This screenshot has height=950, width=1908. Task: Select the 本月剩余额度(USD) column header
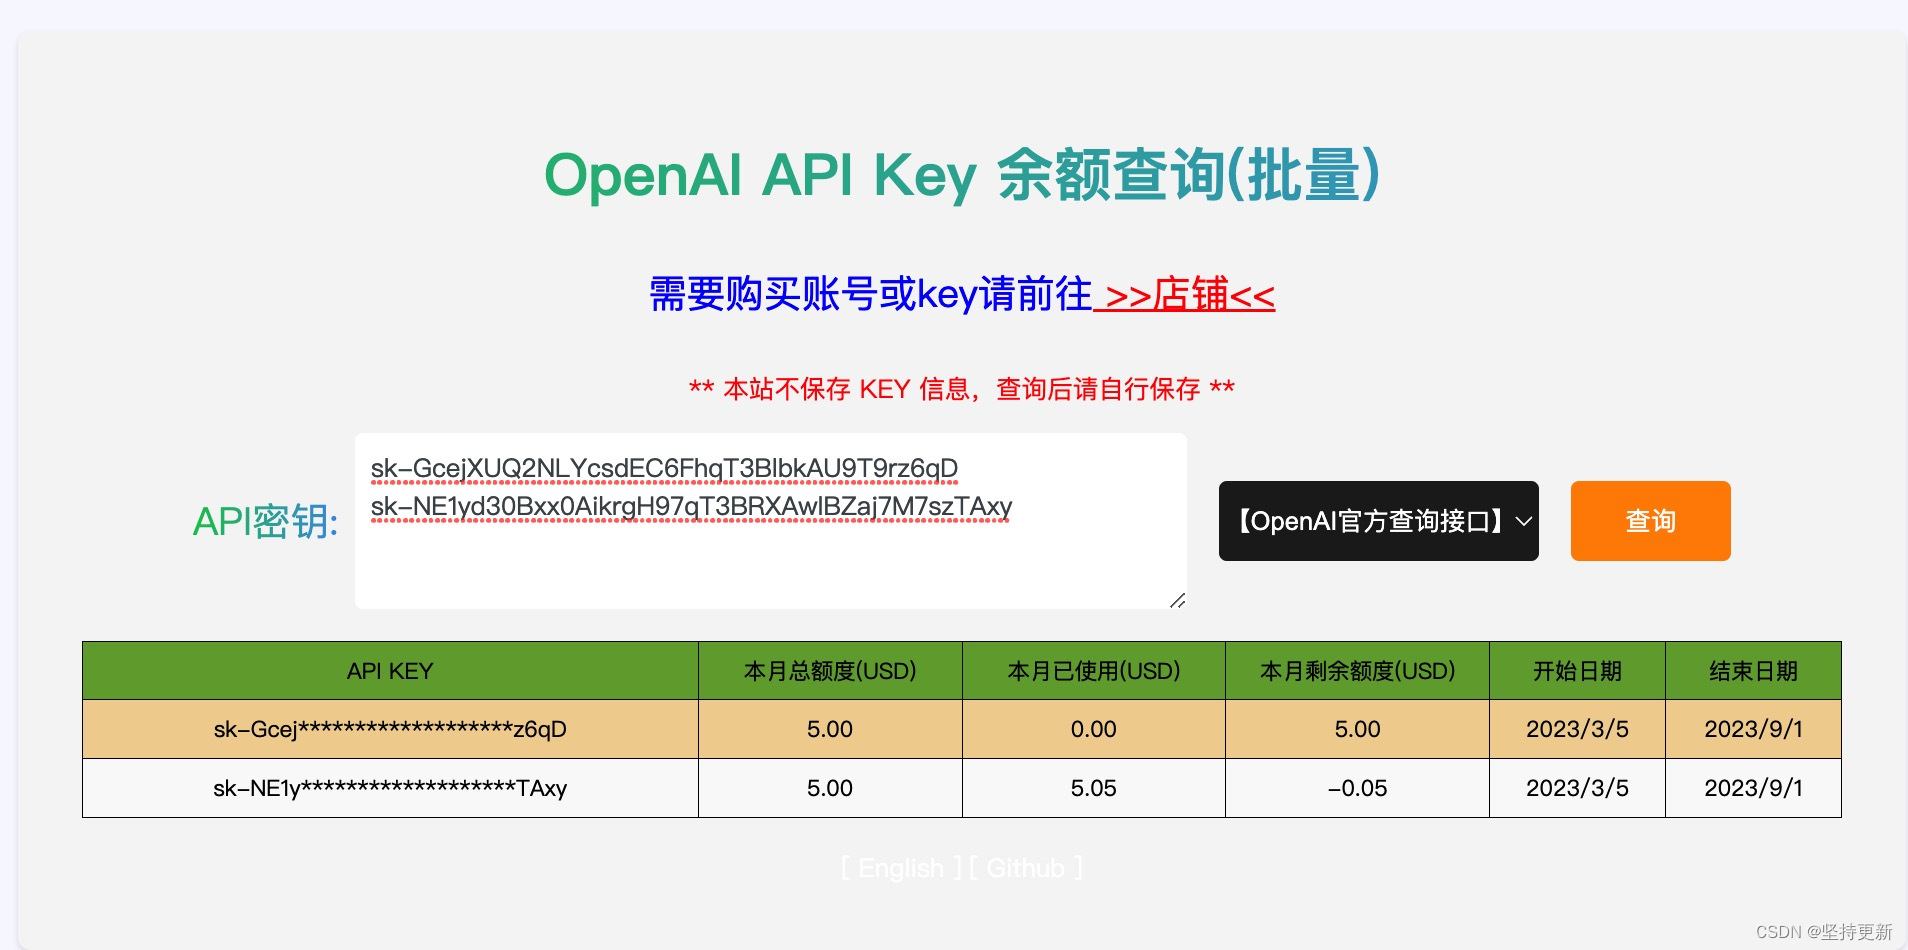[x=1357, y=671]
